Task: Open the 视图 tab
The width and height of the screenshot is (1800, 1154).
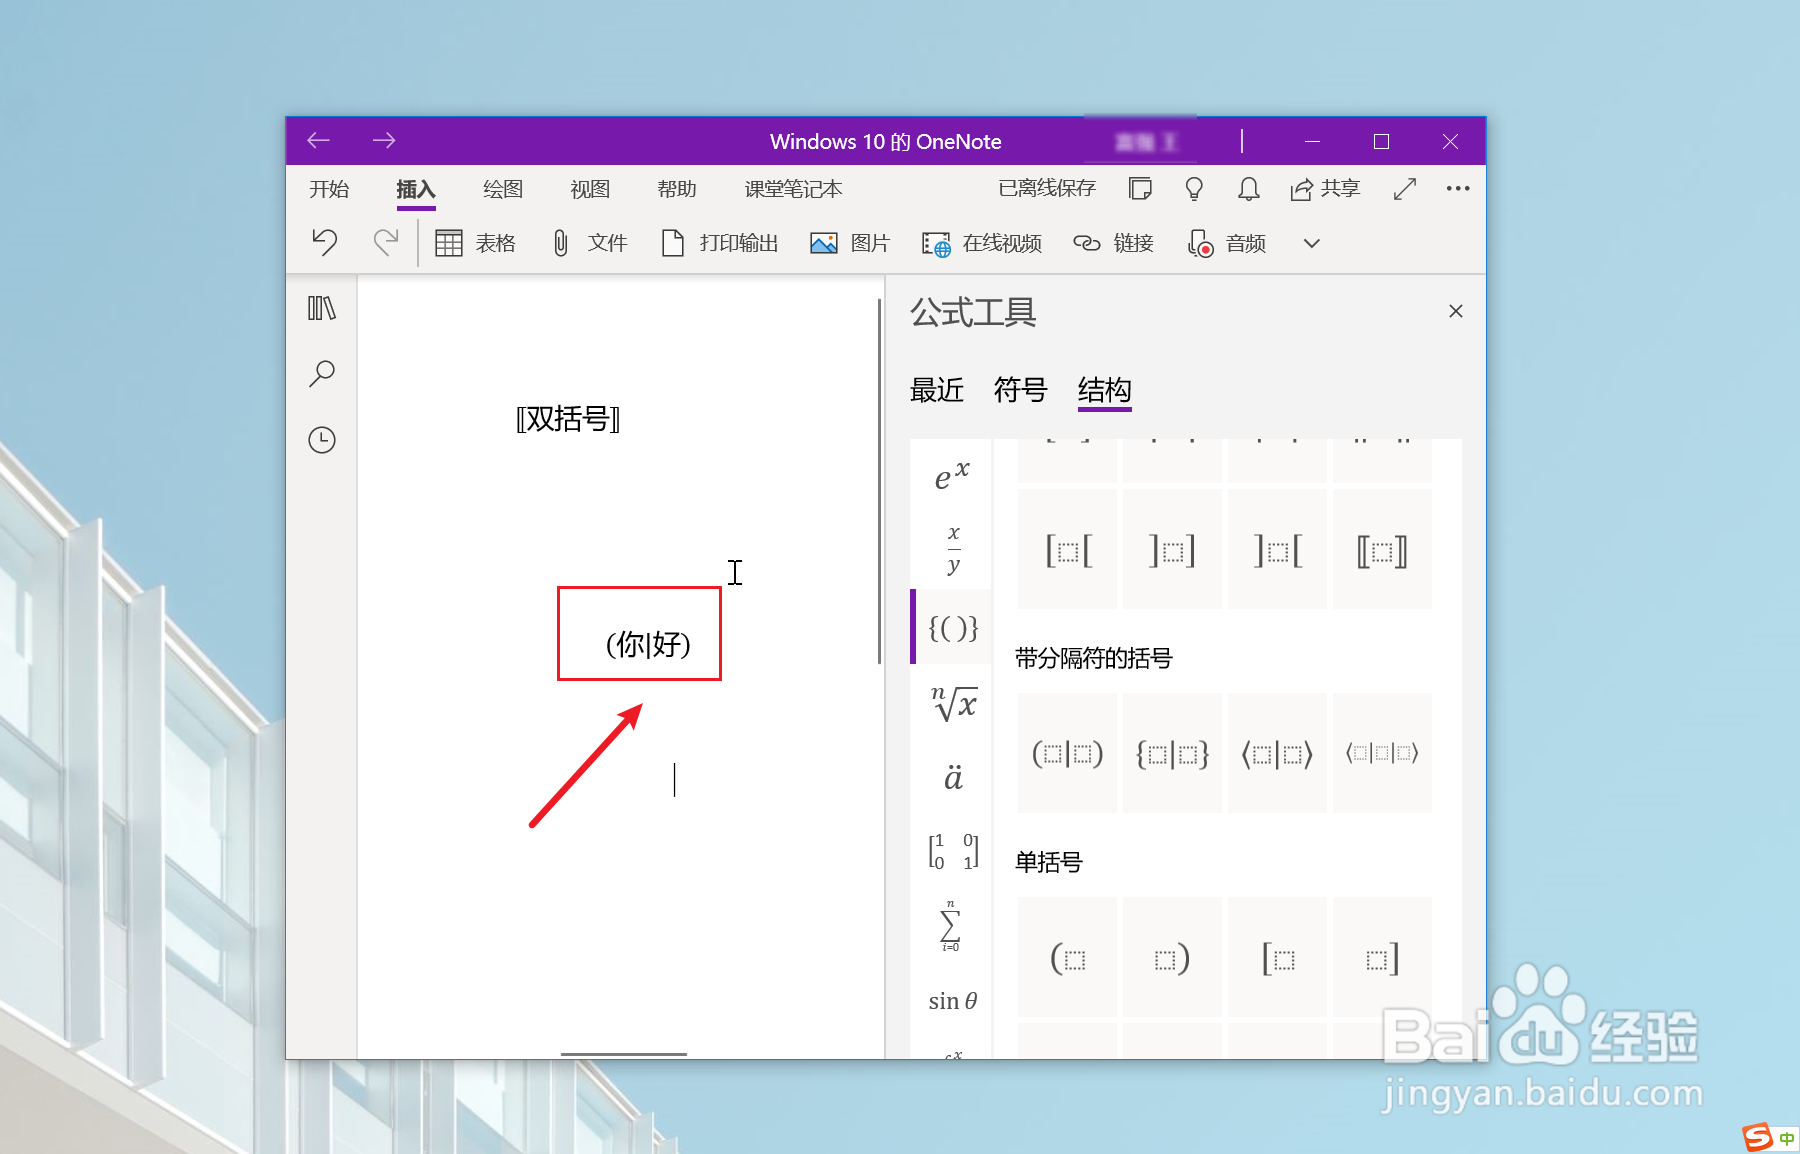Action: [590, 189]
